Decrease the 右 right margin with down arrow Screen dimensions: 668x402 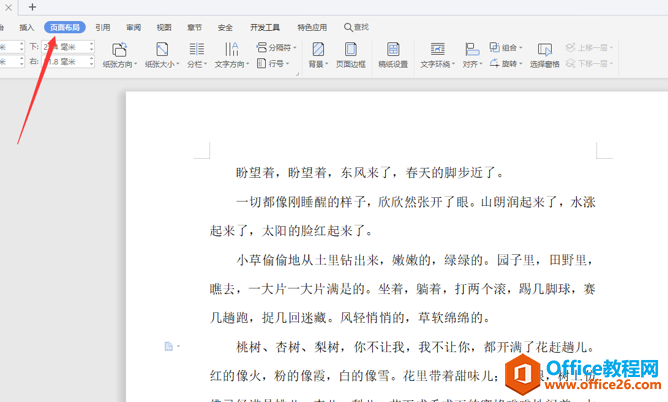pyautogui.click(x=92, y=65)
